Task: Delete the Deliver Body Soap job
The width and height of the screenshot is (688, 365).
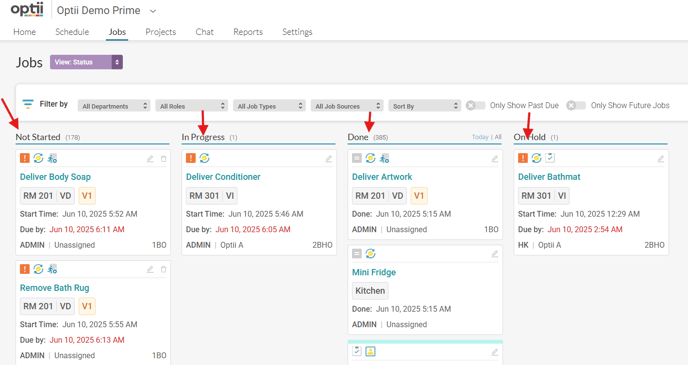Action: click(163, 159)
